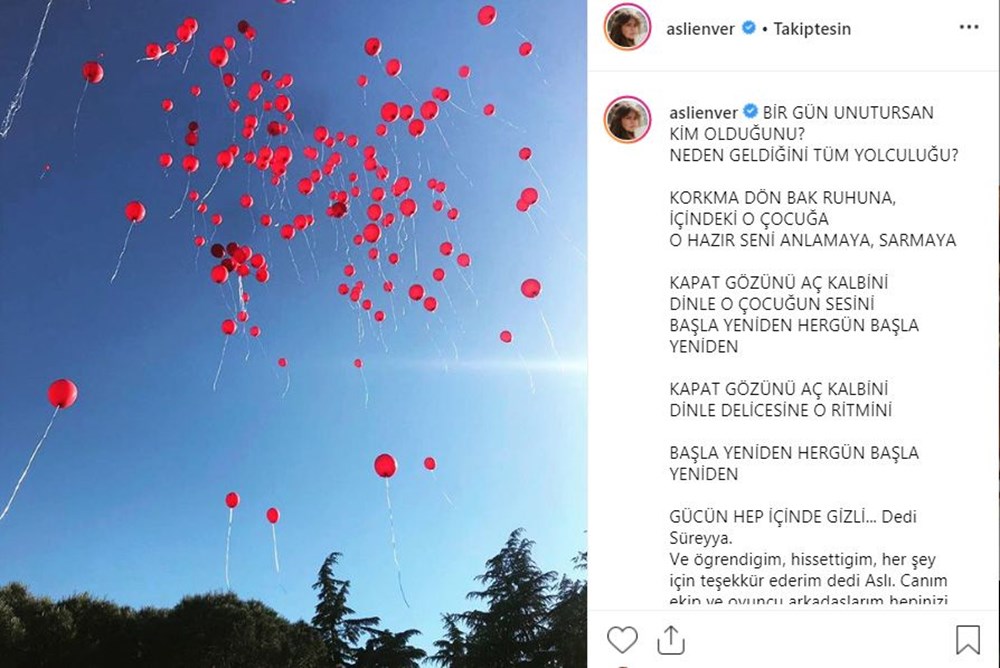Image resolution: width=1000 pixels, height=668 pixels.
Task: Open the red balloons sky photo
Action: (293, 334)
